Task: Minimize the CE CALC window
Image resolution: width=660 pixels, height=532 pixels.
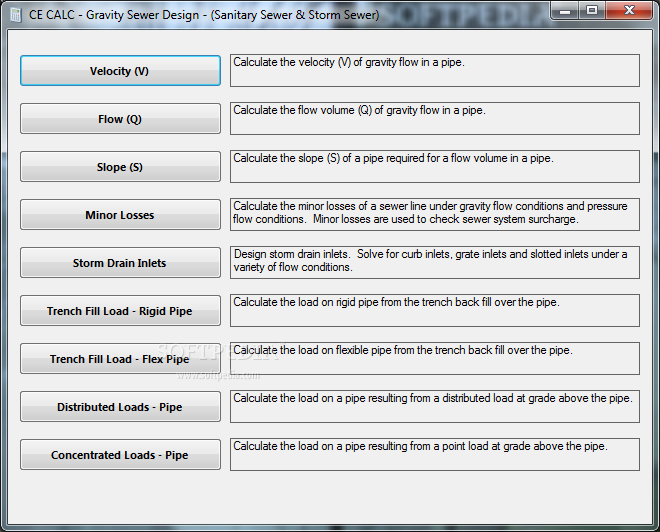Action: point(565,11)
